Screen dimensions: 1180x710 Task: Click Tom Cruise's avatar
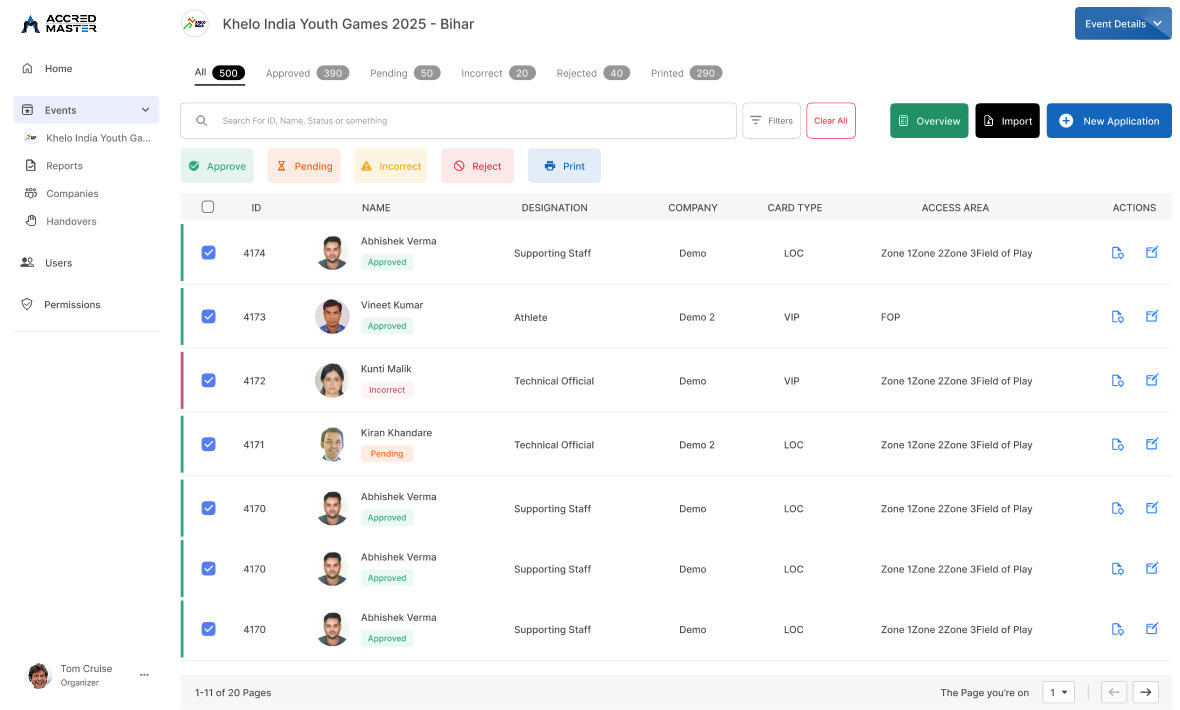tap(39, 675)
